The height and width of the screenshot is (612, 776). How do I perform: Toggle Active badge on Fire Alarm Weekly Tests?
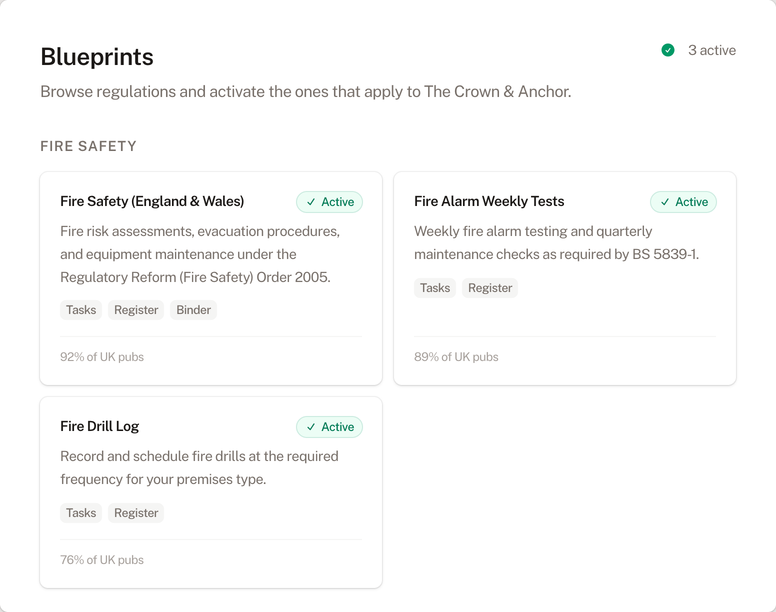pos(683,202)
